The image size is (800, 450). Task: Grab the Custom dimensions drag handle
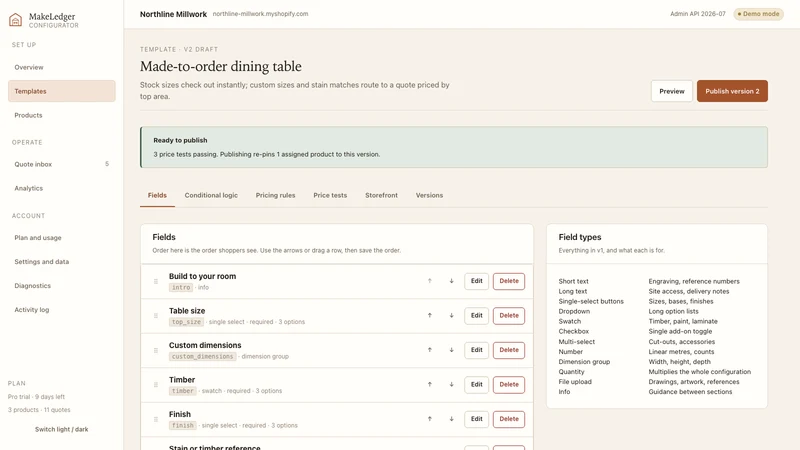point(156,350)
